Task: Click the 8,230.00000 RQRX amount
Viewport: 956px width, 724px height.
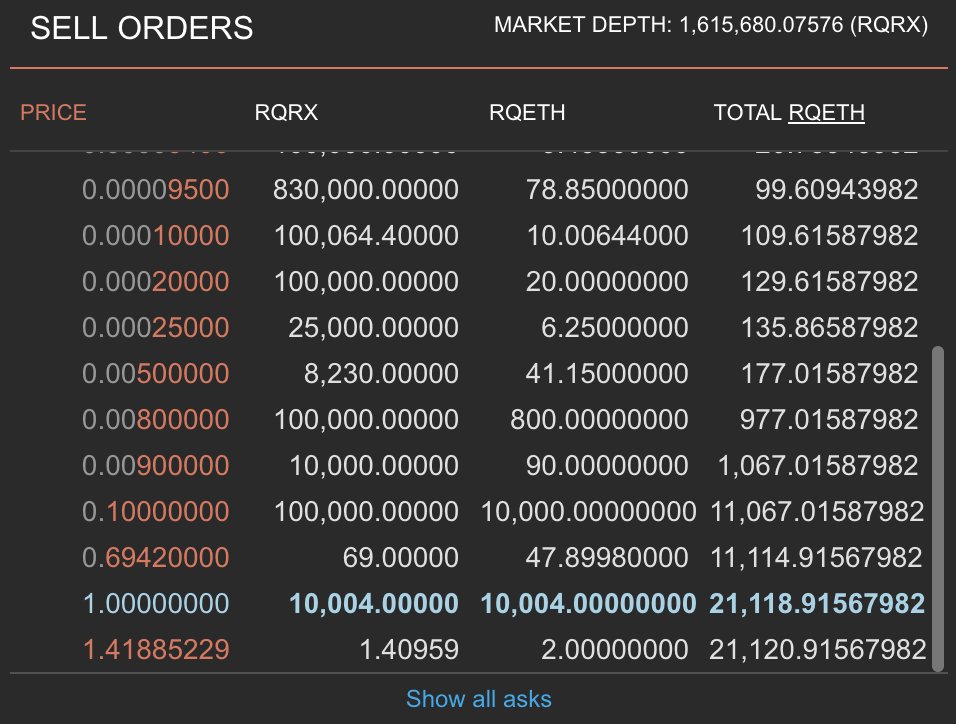Action: (x=382, y=373)
